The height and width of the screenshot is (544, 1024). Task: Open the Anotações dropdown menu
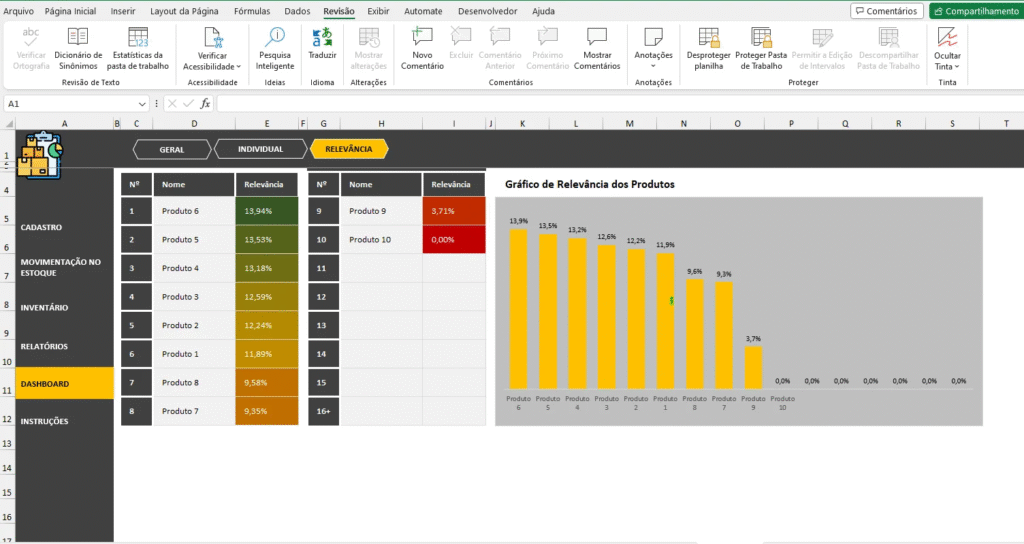(653, 66)
